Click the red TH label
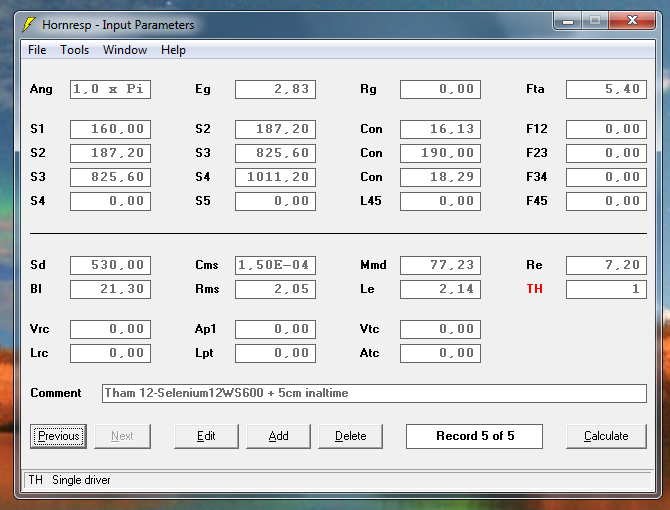 click(535, 289)
